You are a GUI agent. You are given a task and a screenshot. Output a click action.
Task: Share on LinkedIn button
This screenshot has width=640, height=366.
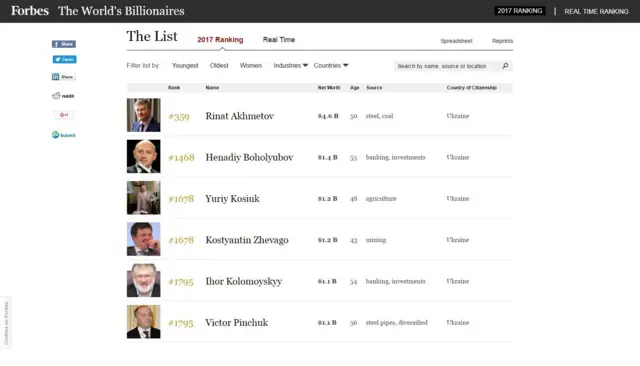coord(64,77)
